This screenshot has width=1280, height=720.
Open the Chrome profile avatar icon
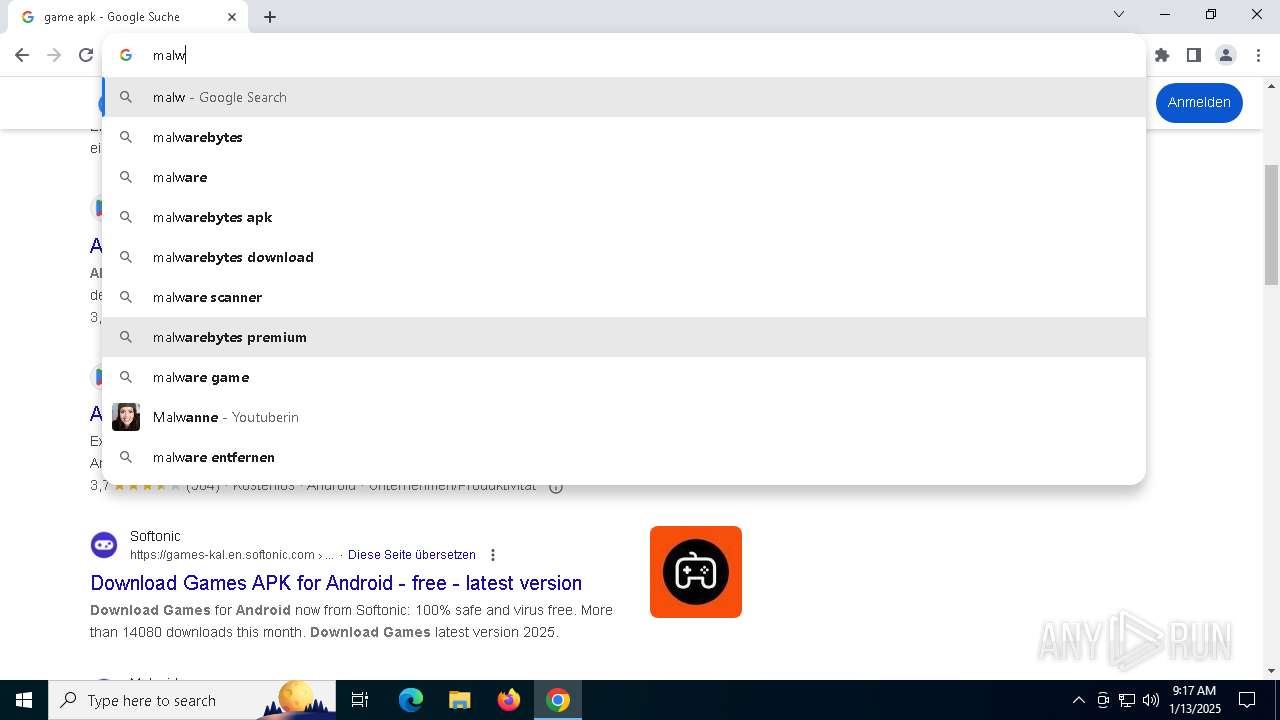point(1226,55)
